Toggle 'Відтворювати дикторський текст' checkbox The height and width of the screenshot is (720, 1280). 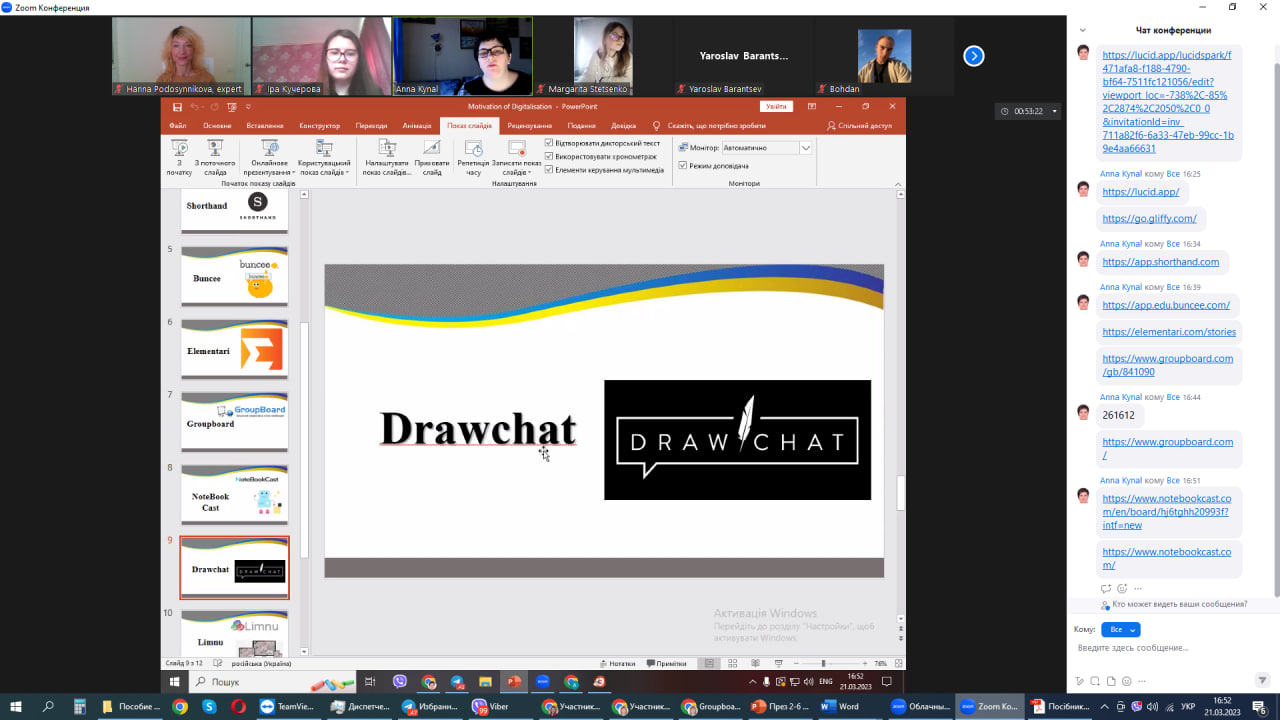[549, 143]
